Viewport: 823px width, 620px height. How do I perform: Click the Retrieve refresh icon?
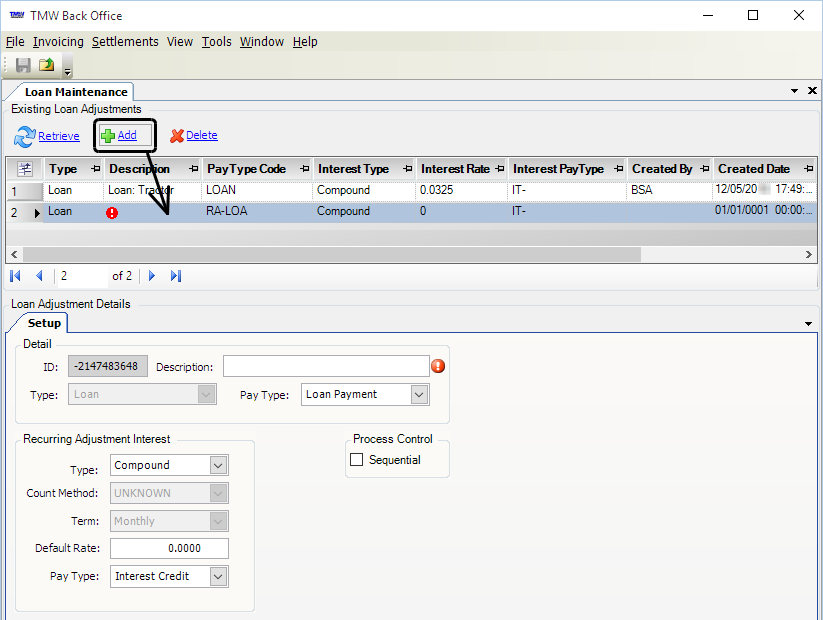(x=24, y=136)
